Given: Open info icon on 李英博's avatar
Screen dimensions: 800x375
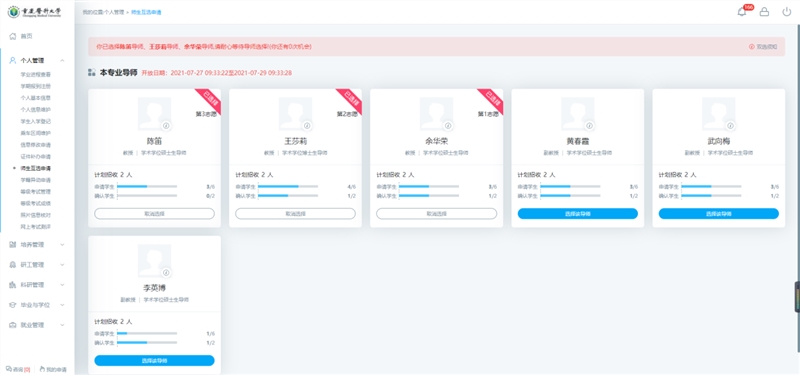Looking at the screenshot, I should point(166,272).
